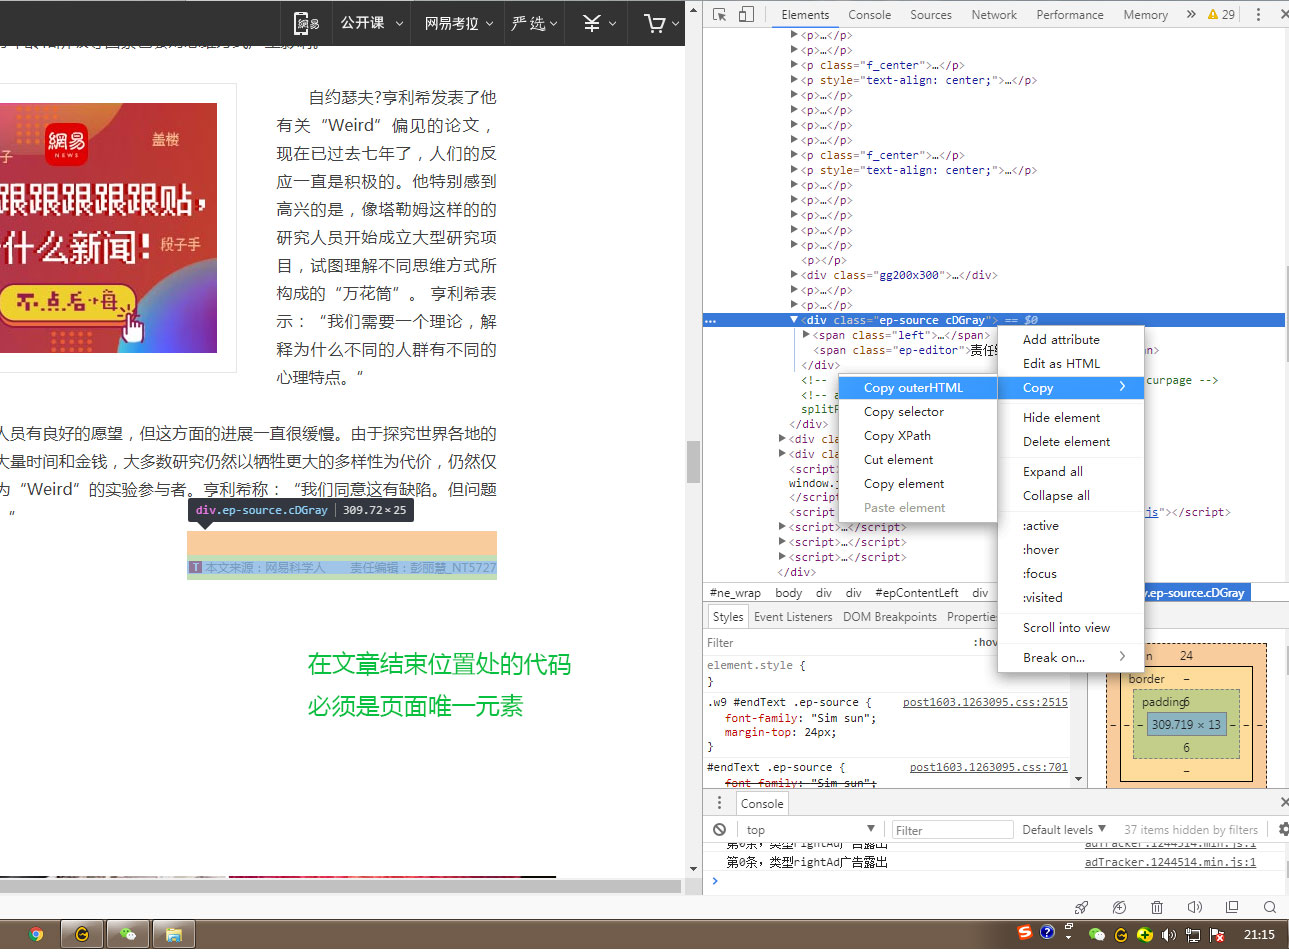This screenshot has width=1289, height=952.
Task: Open WeChat from the Windows taskbar
Action: (127, 934)
